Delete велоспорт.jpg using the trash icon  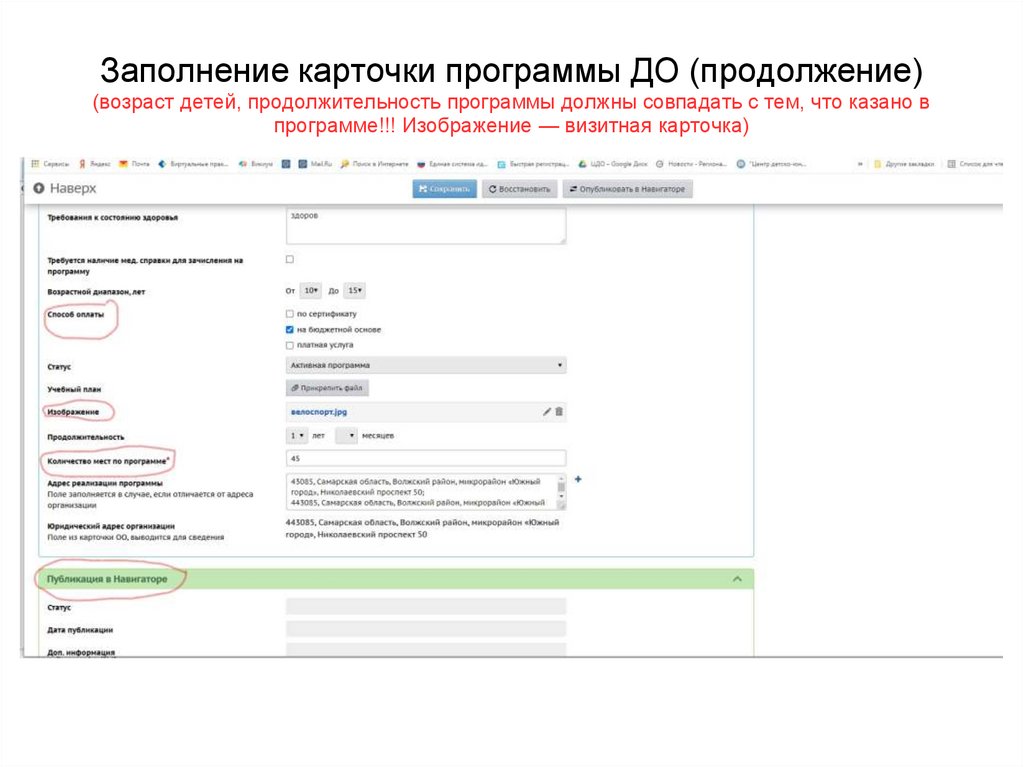(560, 411)
